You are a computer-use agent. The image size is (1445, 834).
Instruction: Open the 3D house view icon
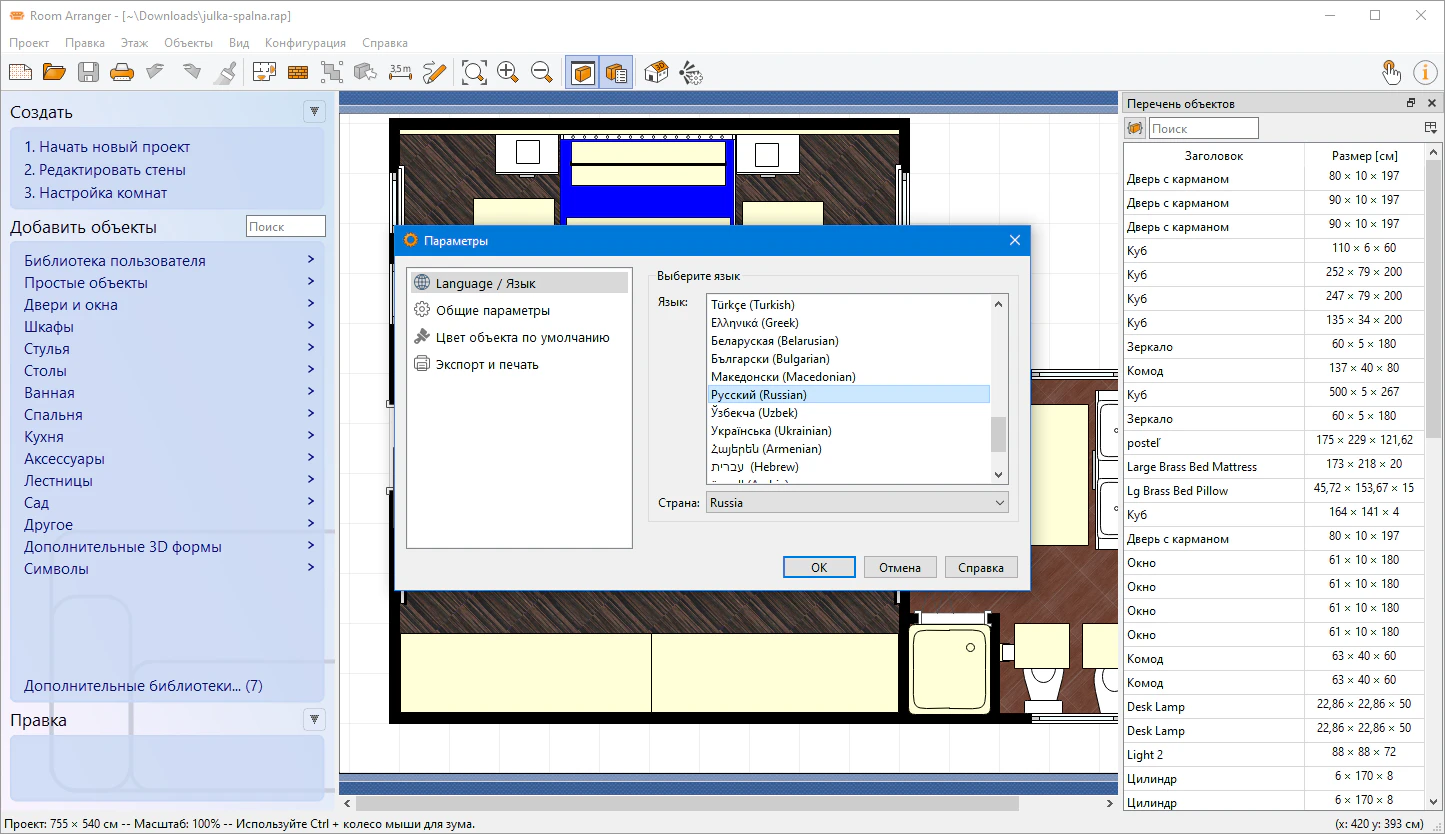pos(656,72)
